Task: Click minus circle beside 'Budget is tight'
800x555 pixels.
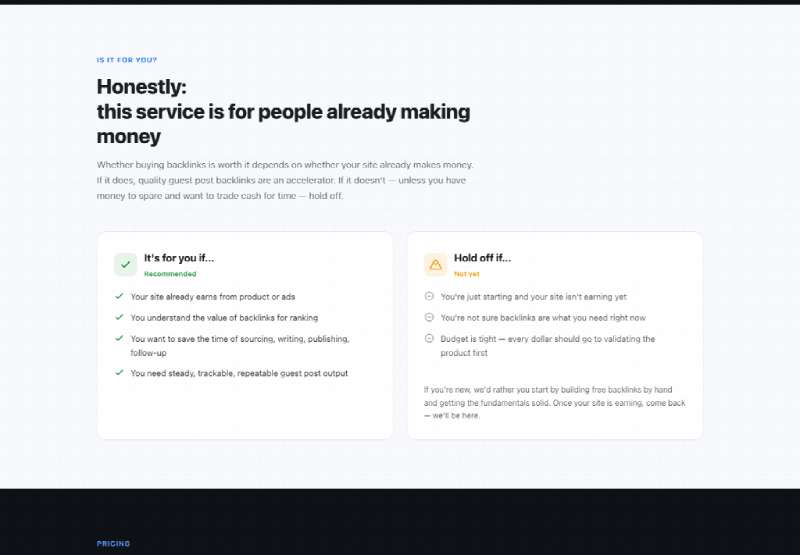Action: pyautogui.click(x=429, y=338)
